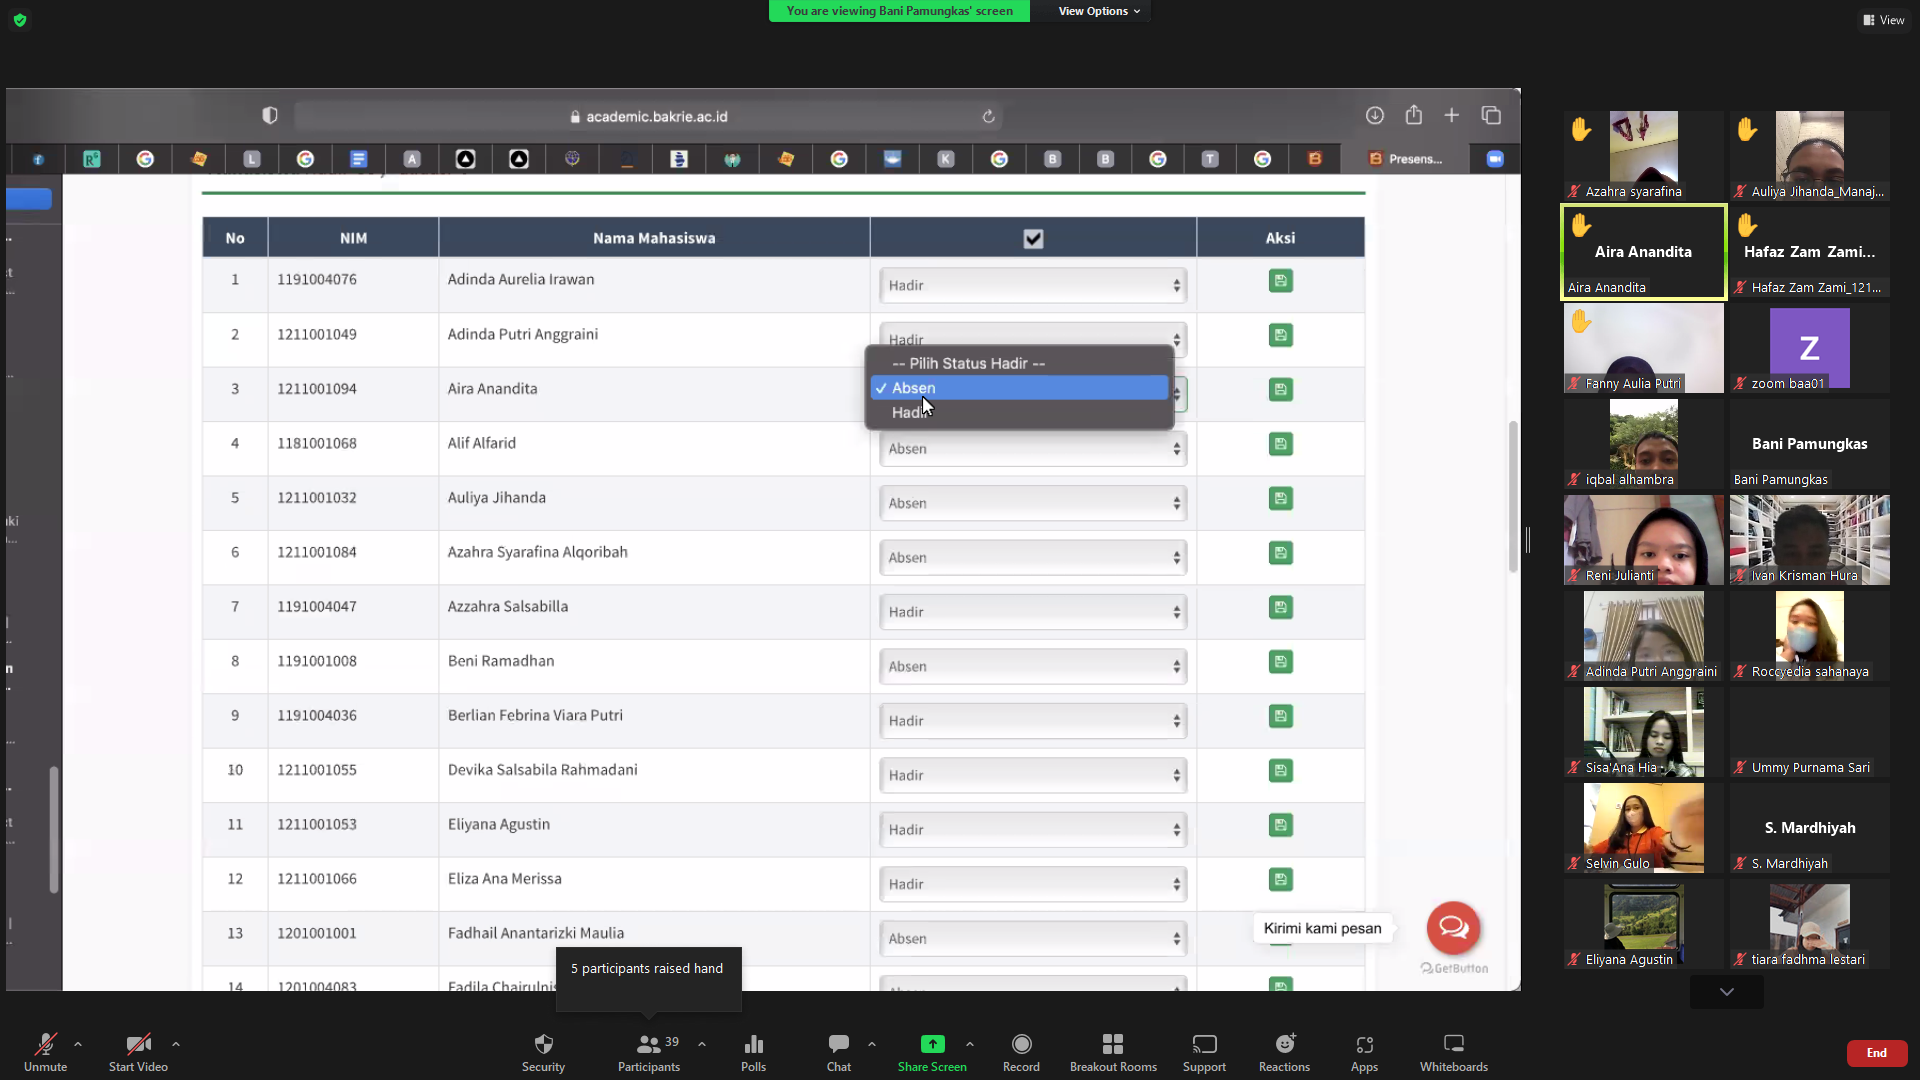Open the Support icon
Screen dimensions: 1920x1080
[1204, 1045]
